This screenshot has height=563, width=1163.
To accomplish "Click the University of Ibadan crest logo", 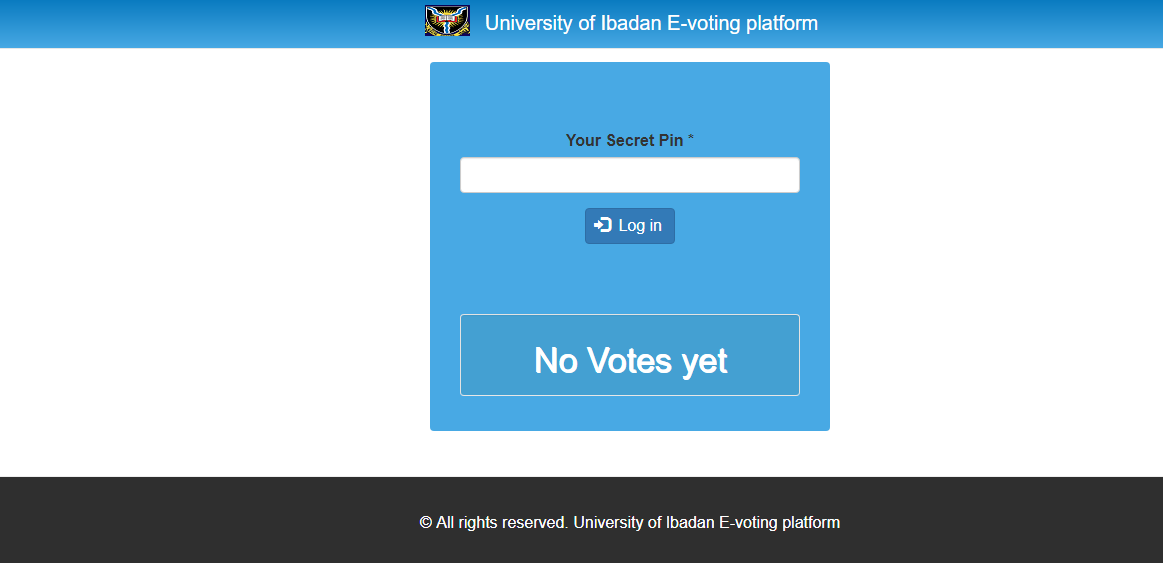I will tap(447, 21).
